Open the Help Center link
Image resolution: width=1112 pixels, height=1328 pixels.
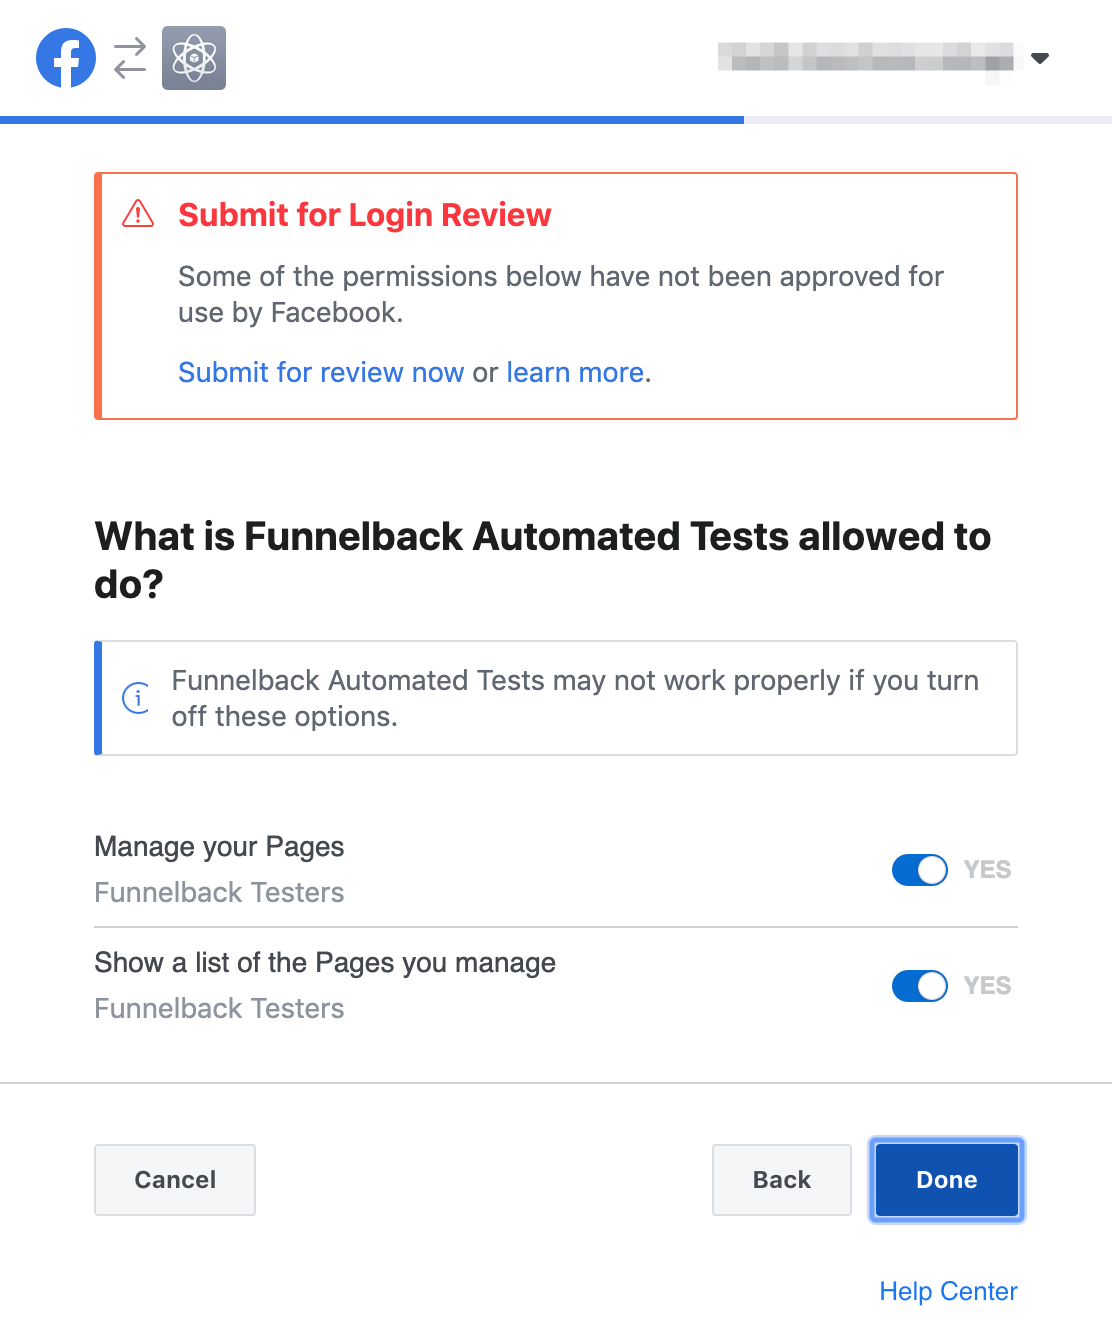click(947, 1291)
